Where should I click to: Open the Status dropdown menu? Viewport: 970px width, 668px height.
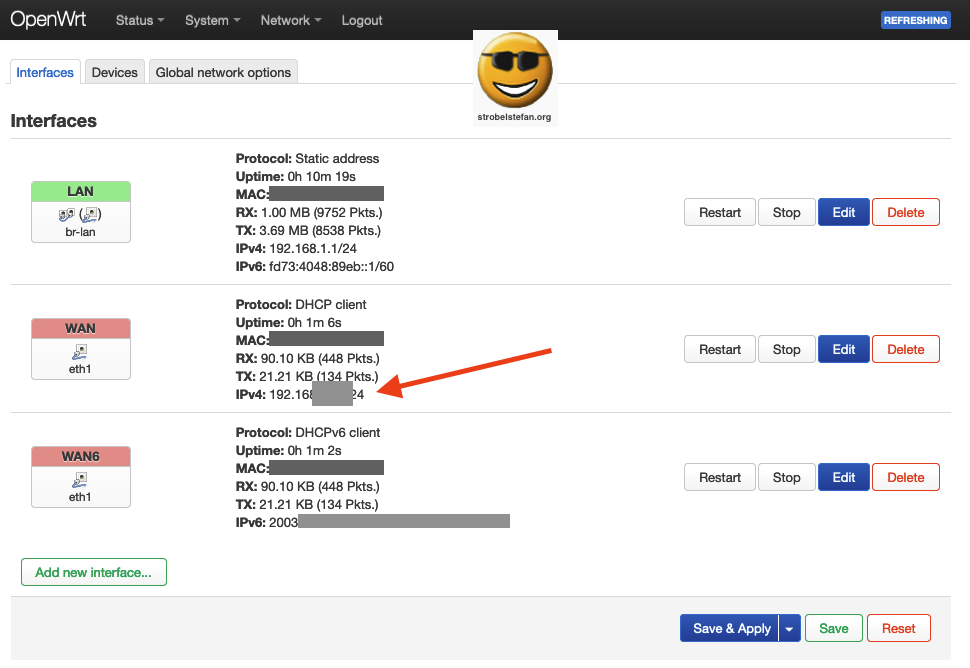tap(139, 20)
